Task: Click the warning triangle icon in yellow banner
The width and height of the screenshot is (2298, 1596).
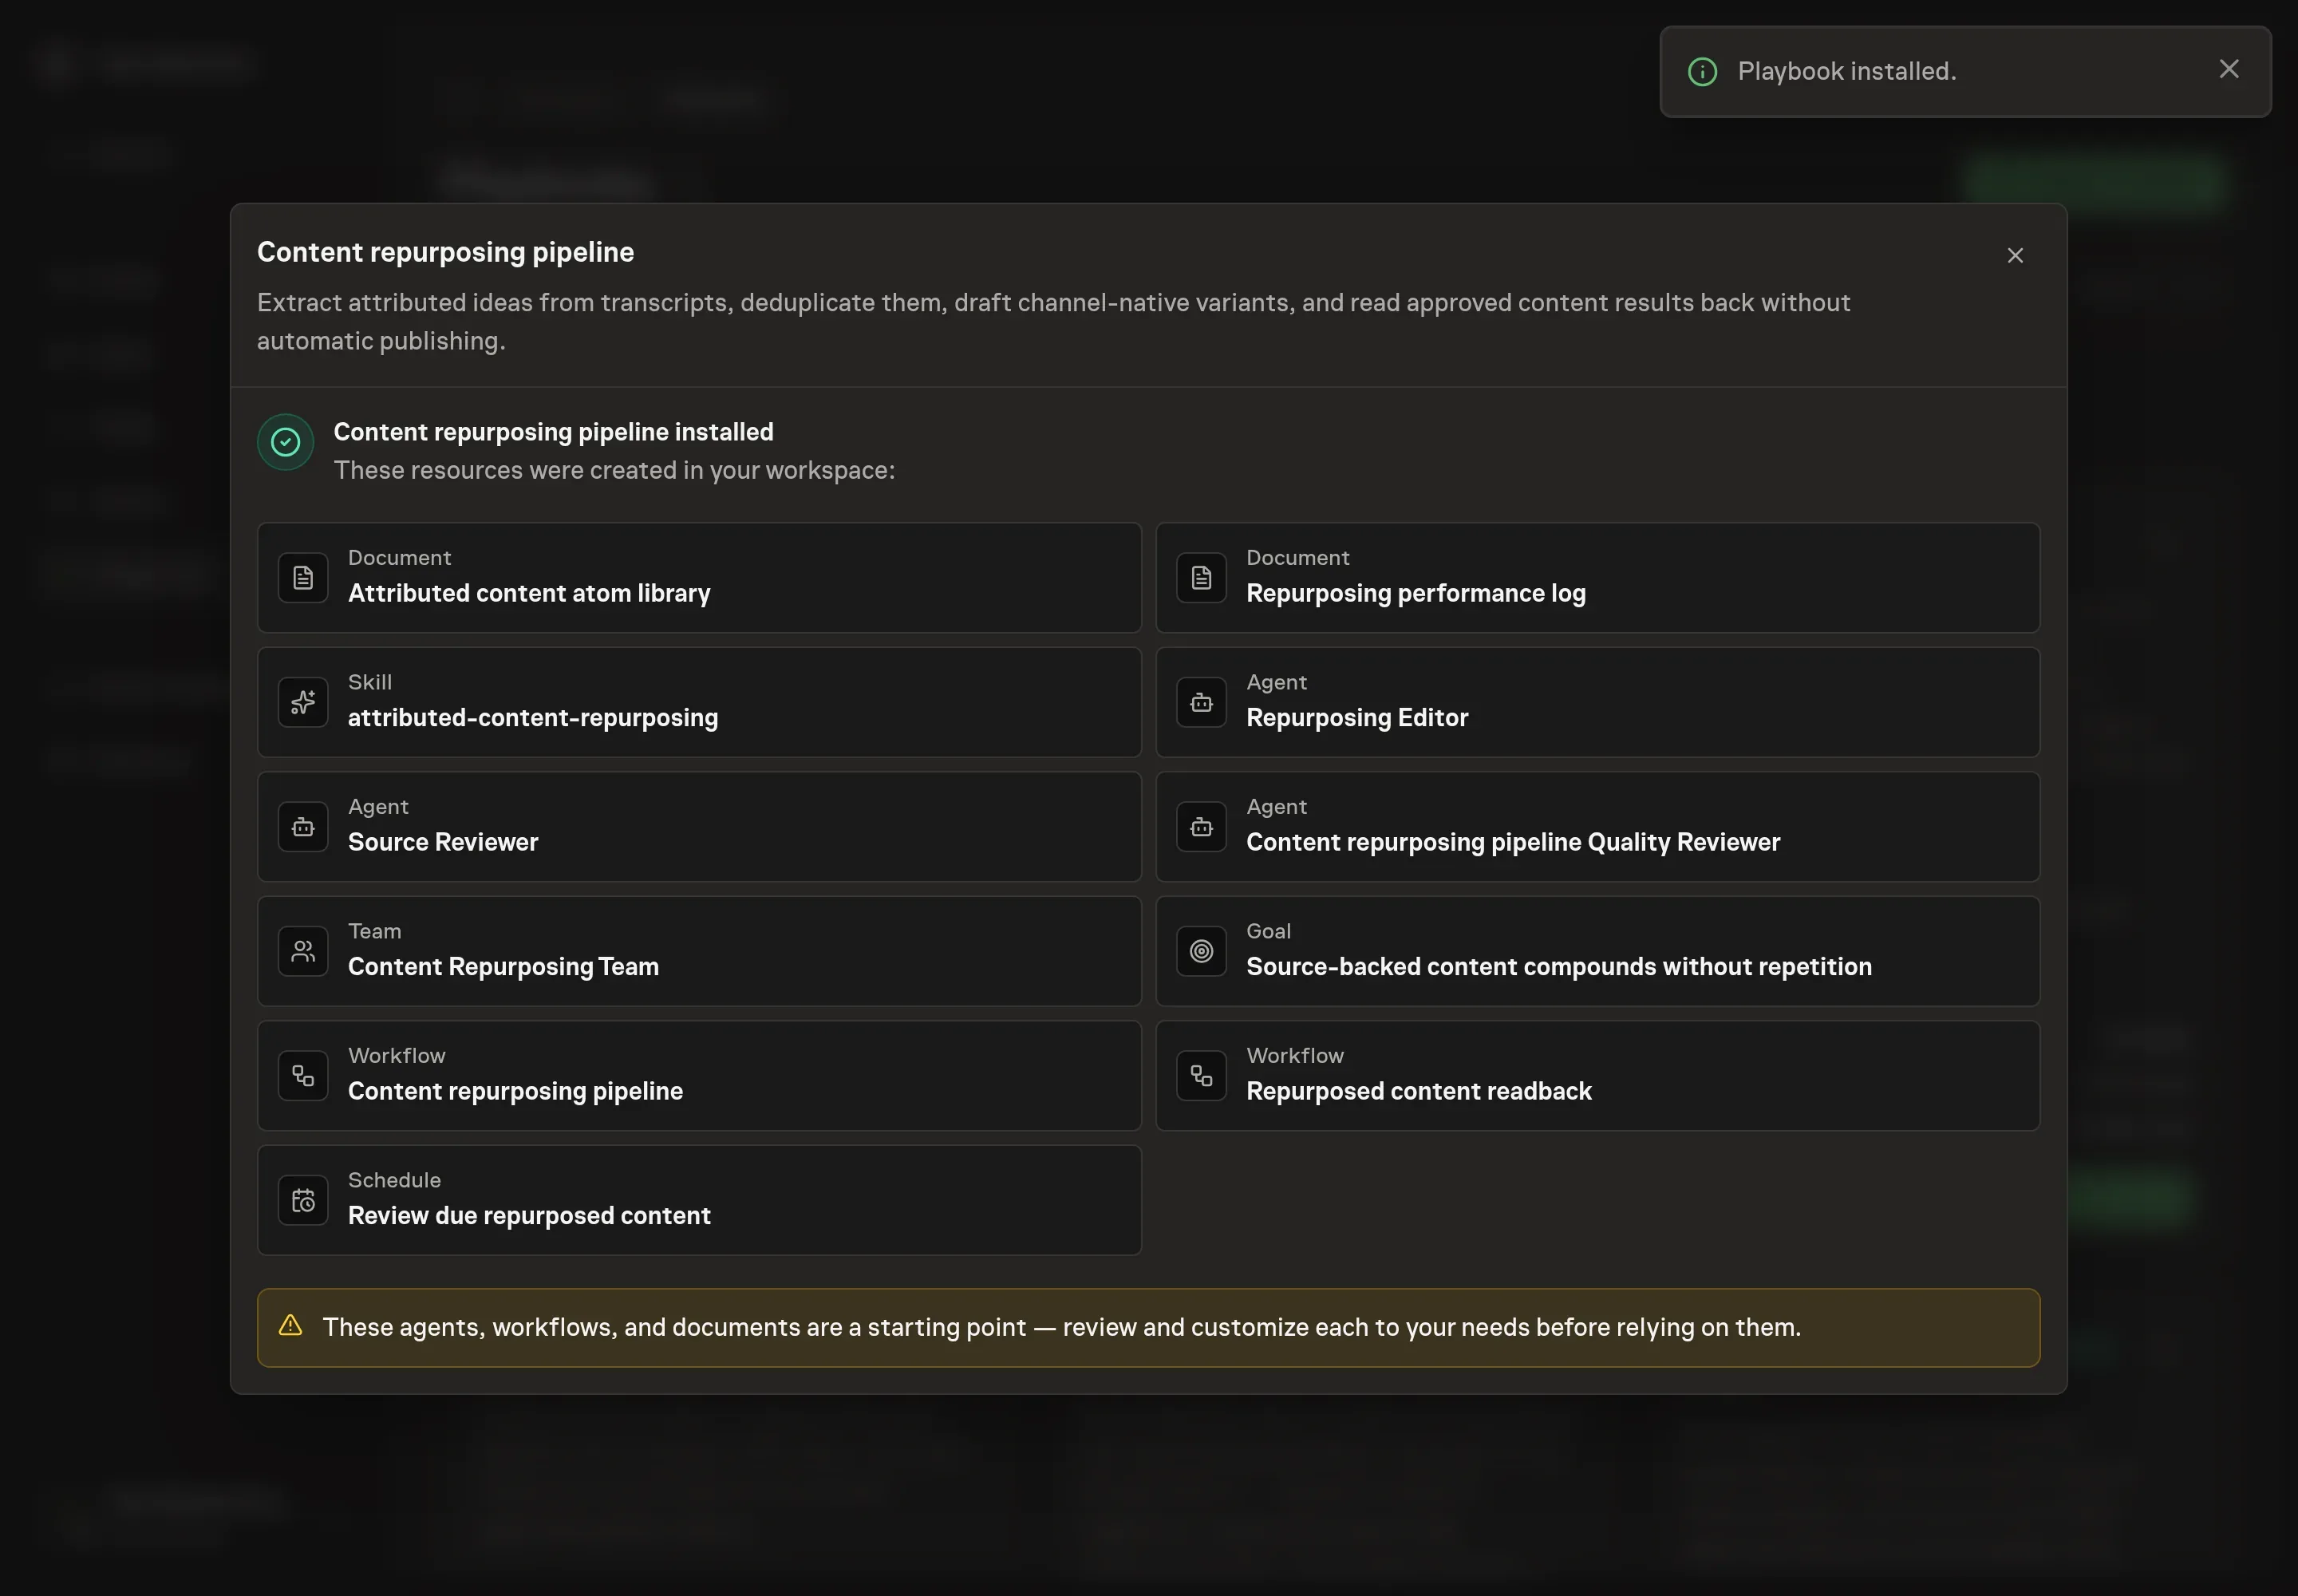Action: point(290,1326)
